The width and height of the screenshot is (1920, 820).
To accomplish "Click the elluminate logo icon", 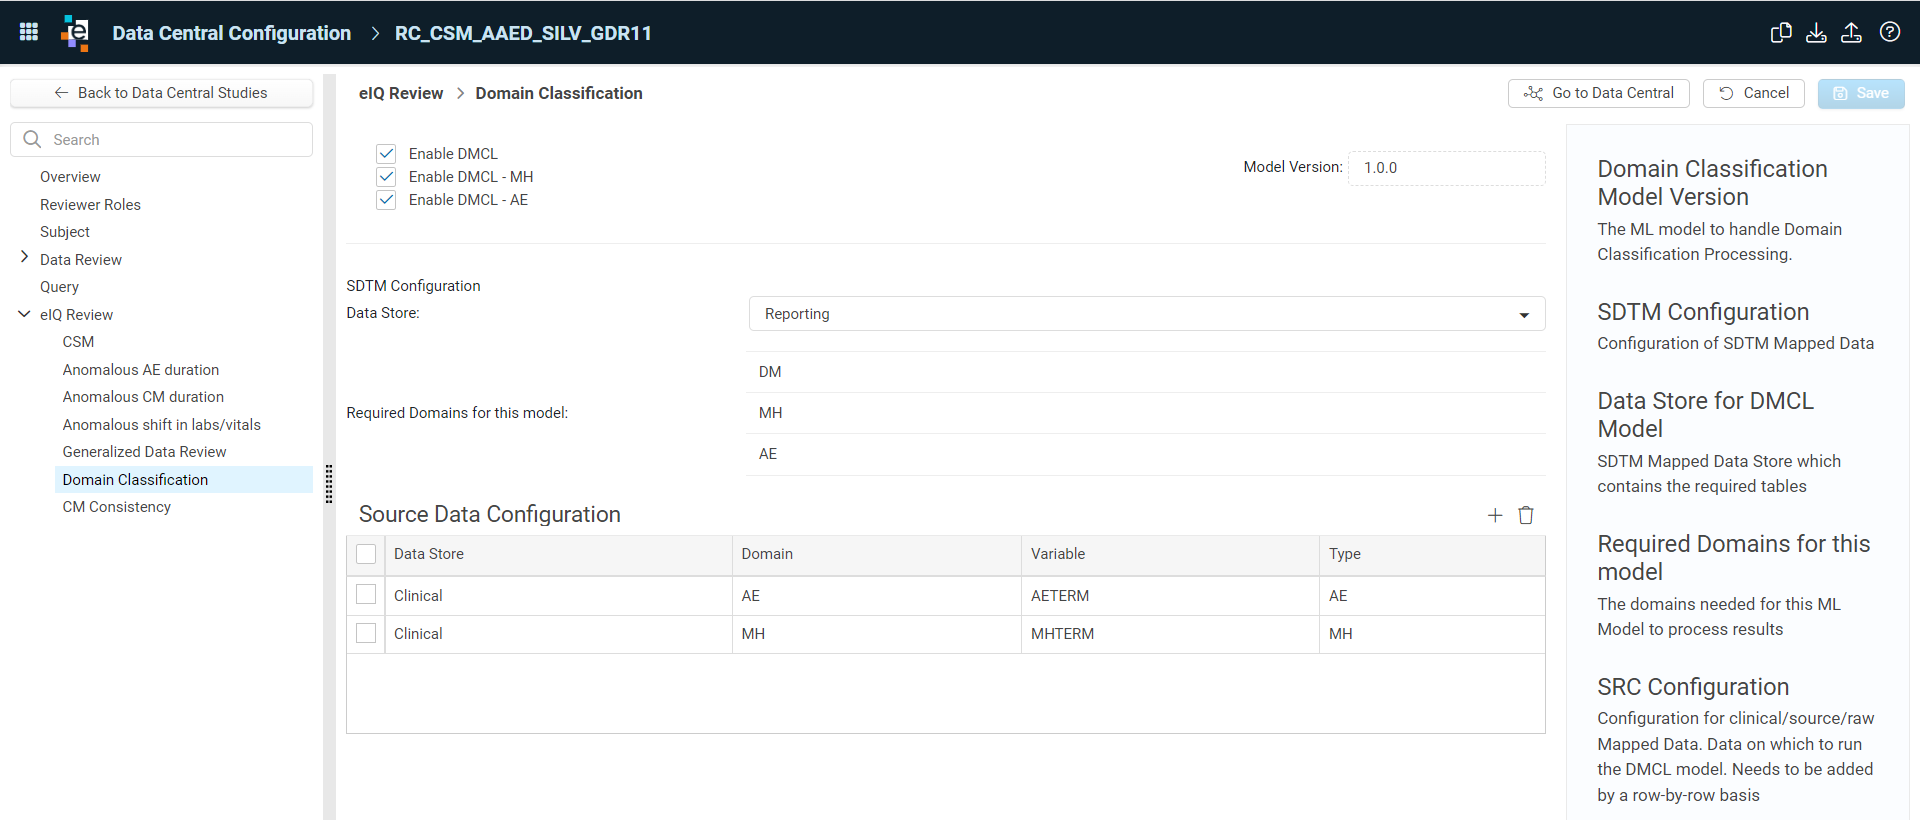I will point(75,32).
